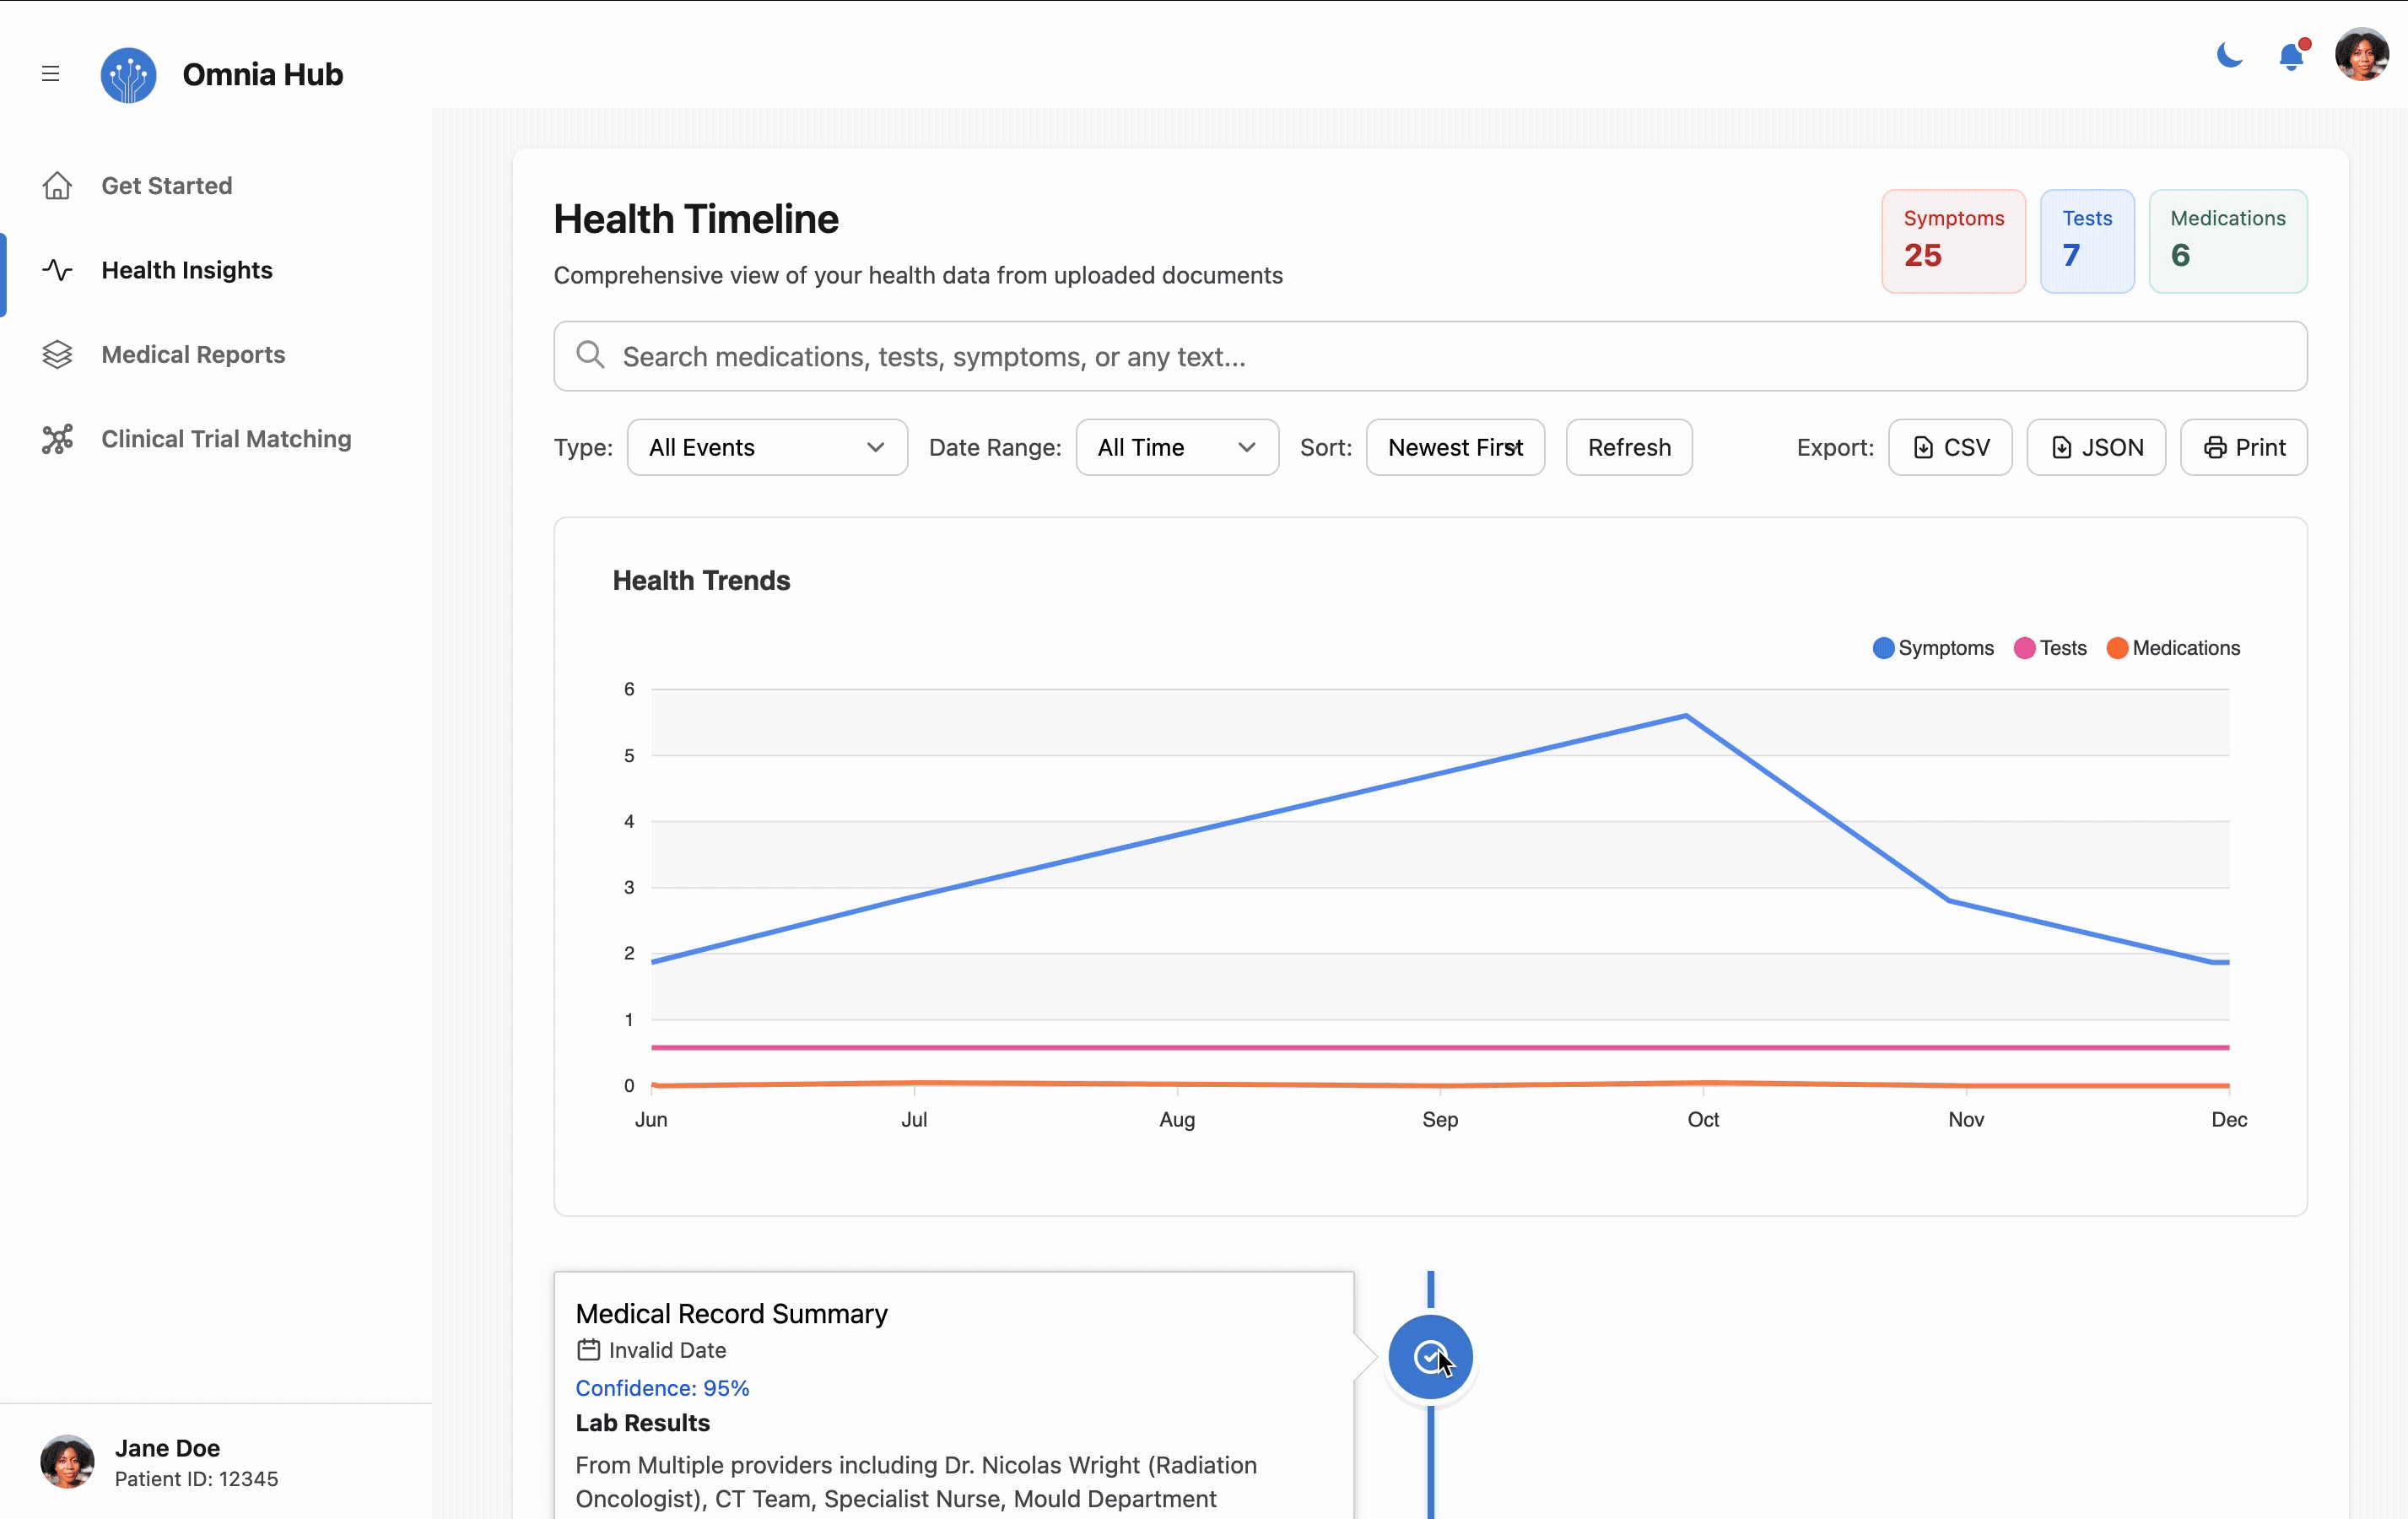The image size is (2408, 1519).
Task: Open the hamburger navigation menu
Action: (50, 73)
